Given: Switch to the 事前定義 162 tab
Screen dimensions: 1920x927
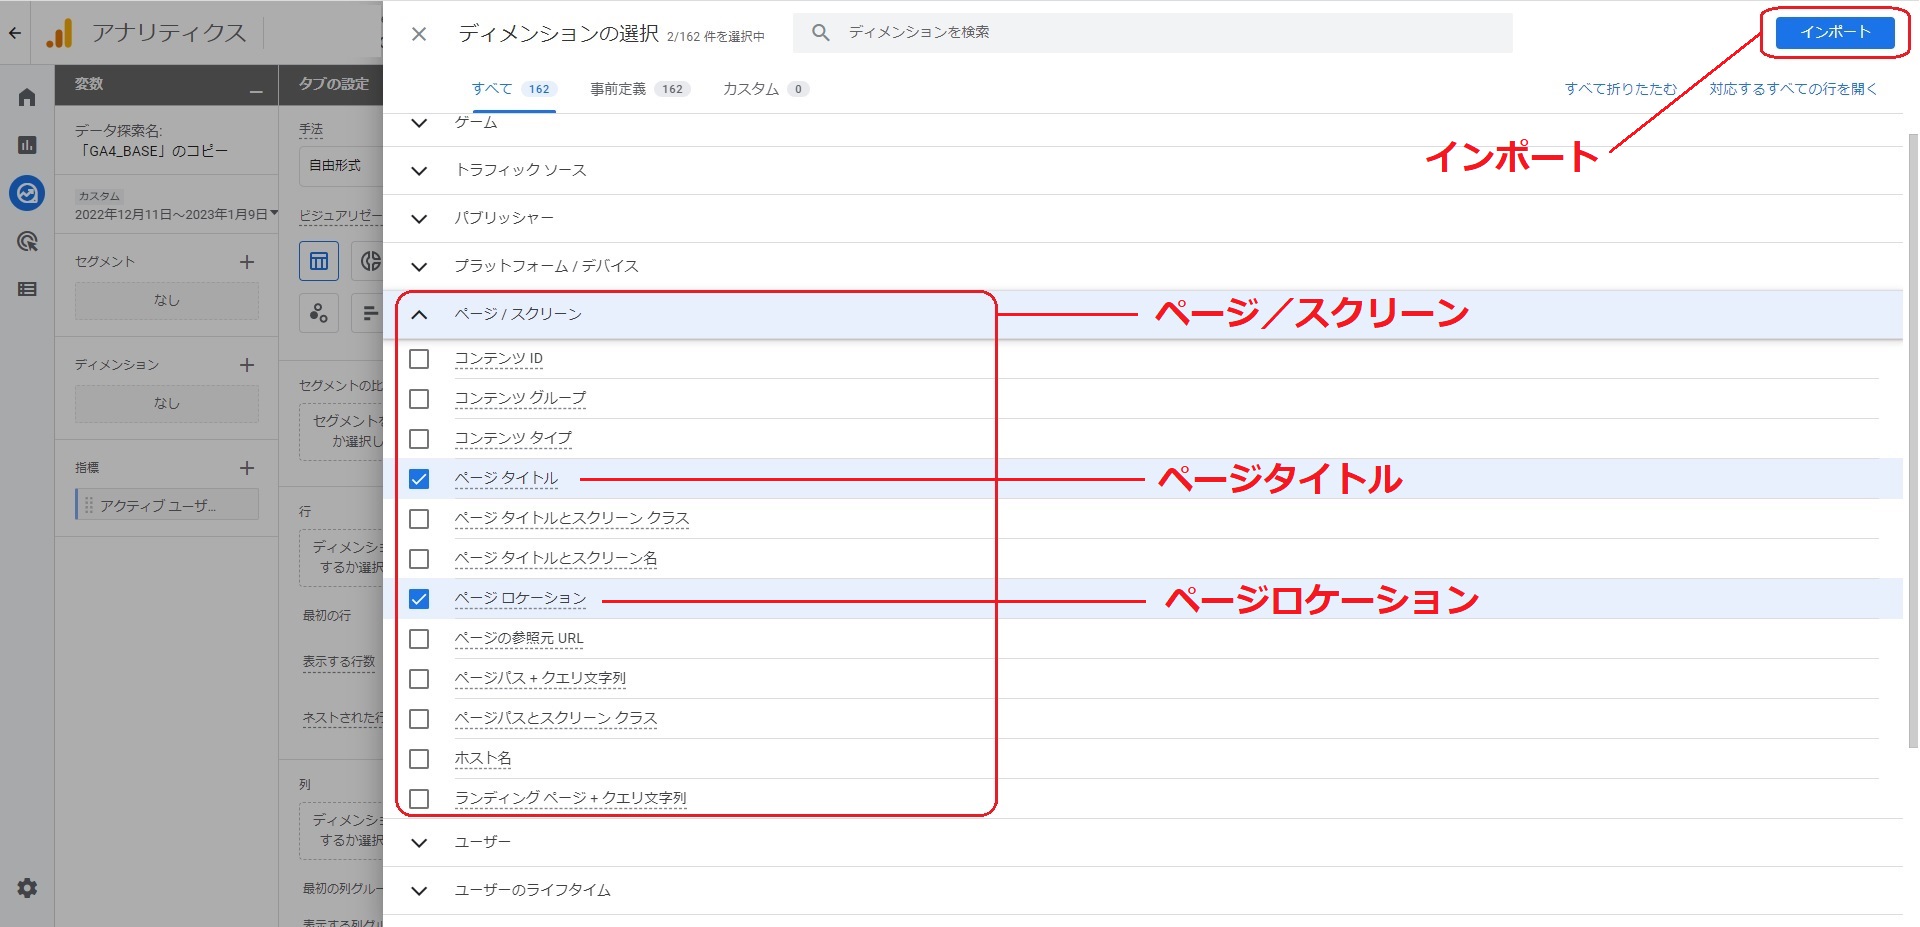Looking at the screenshot, I should (639, 89).
